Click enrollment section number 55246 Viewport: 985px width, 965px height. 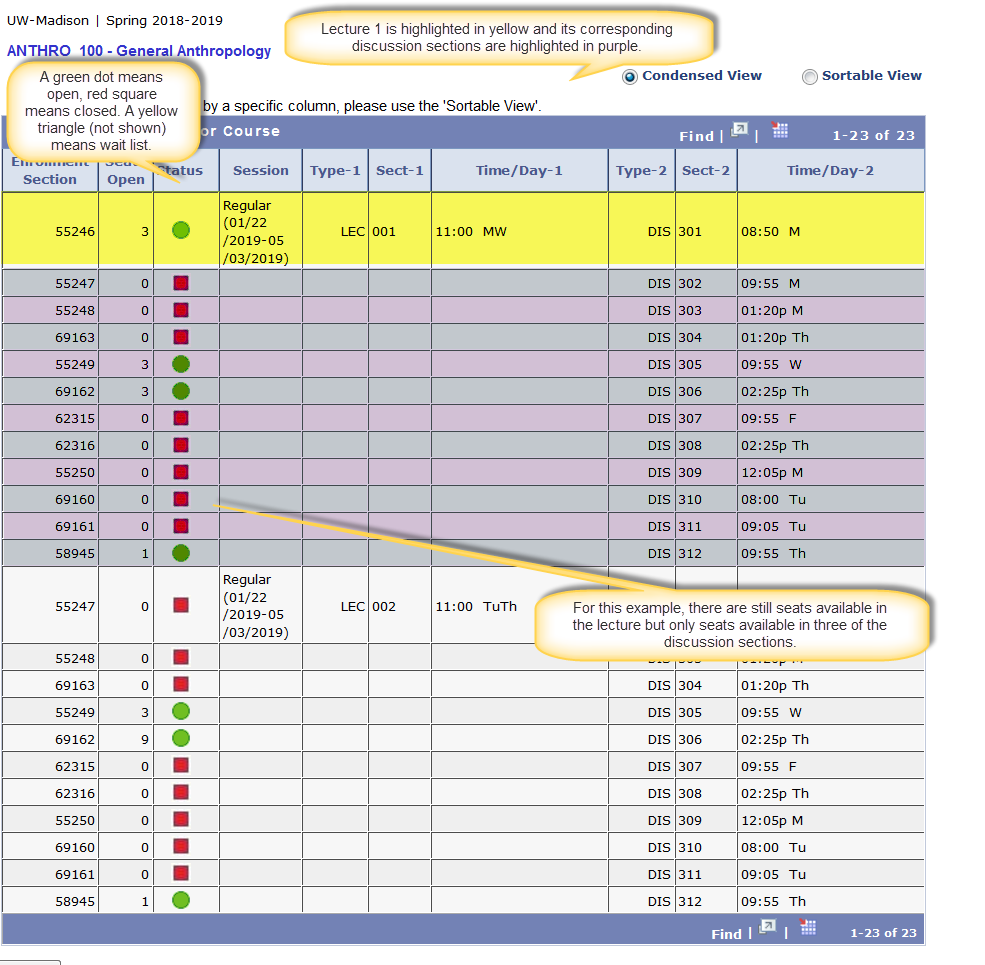(x=75, y=232)
